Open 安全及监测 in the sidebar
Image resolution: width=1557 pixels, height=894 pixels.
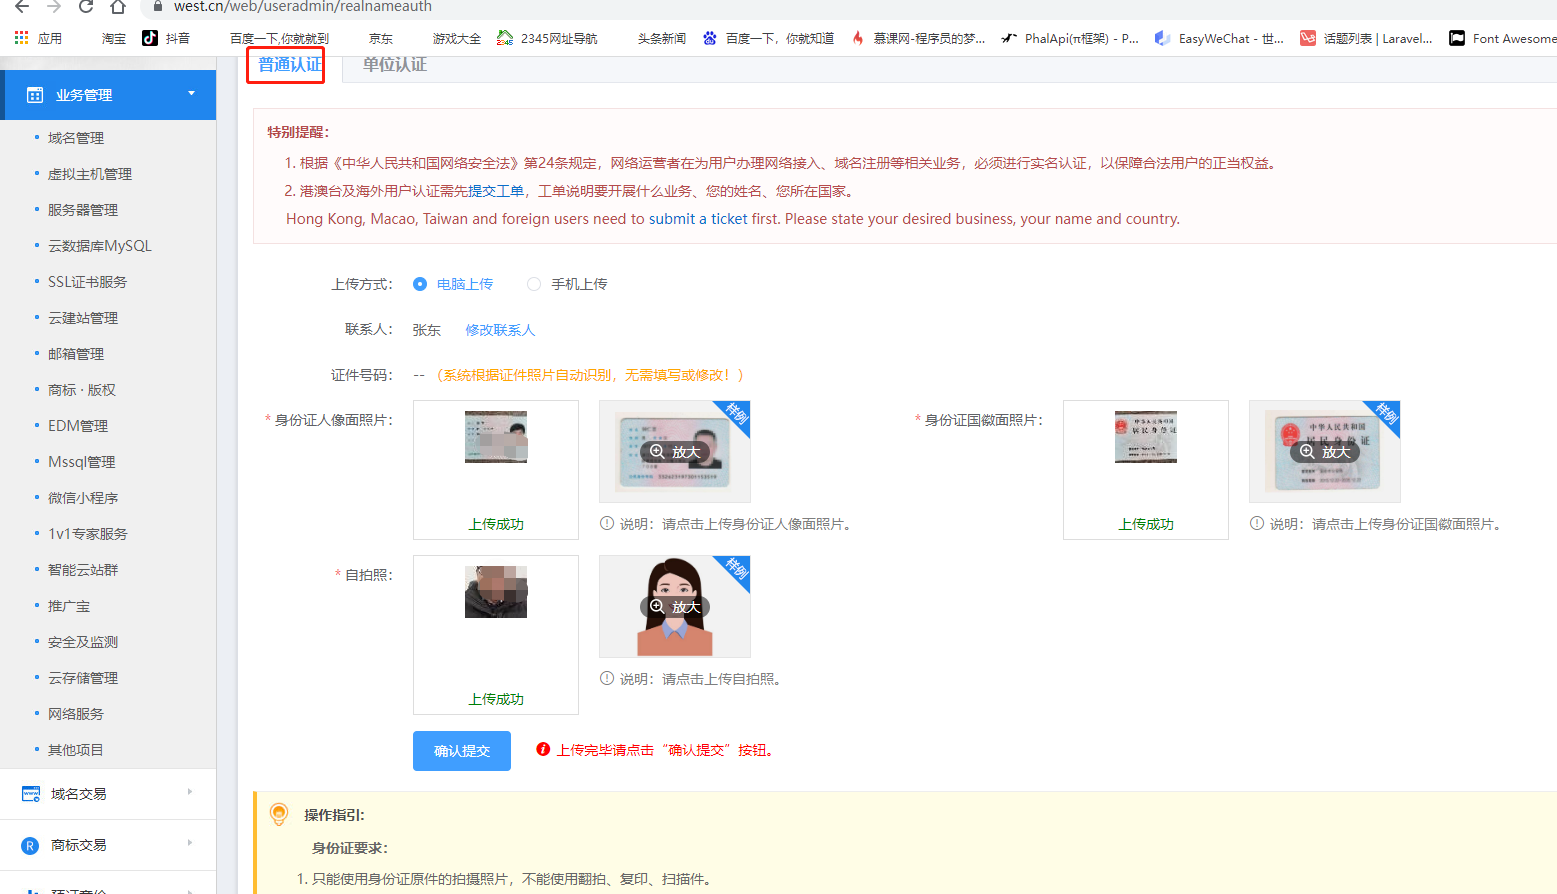[83, 642]
